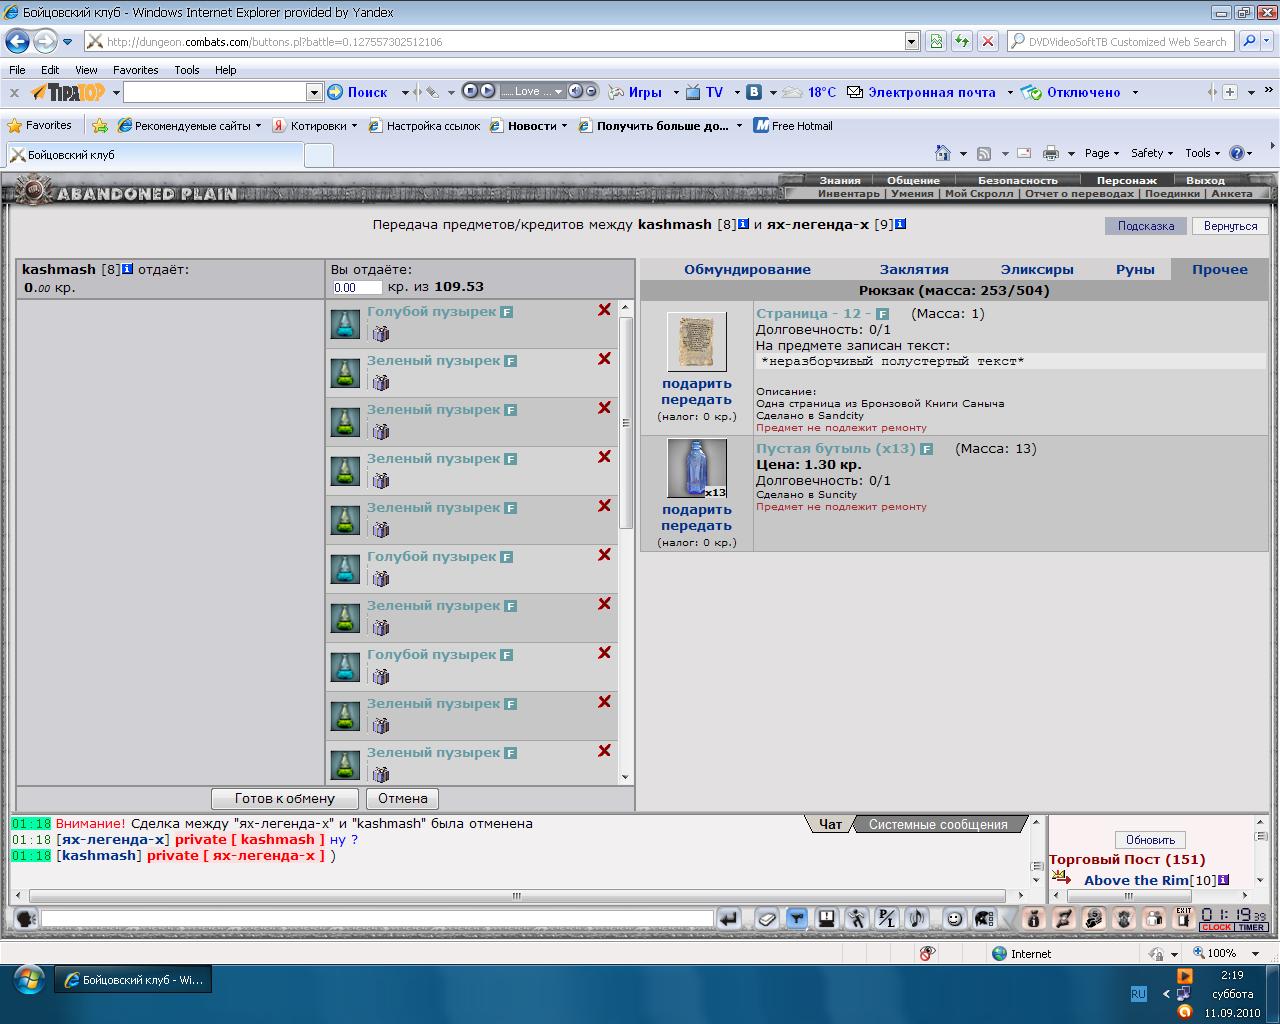Screen dimensions: 1280x1024
Task: Expand the Котировки favorites dropdown
Action: [354, 126]
